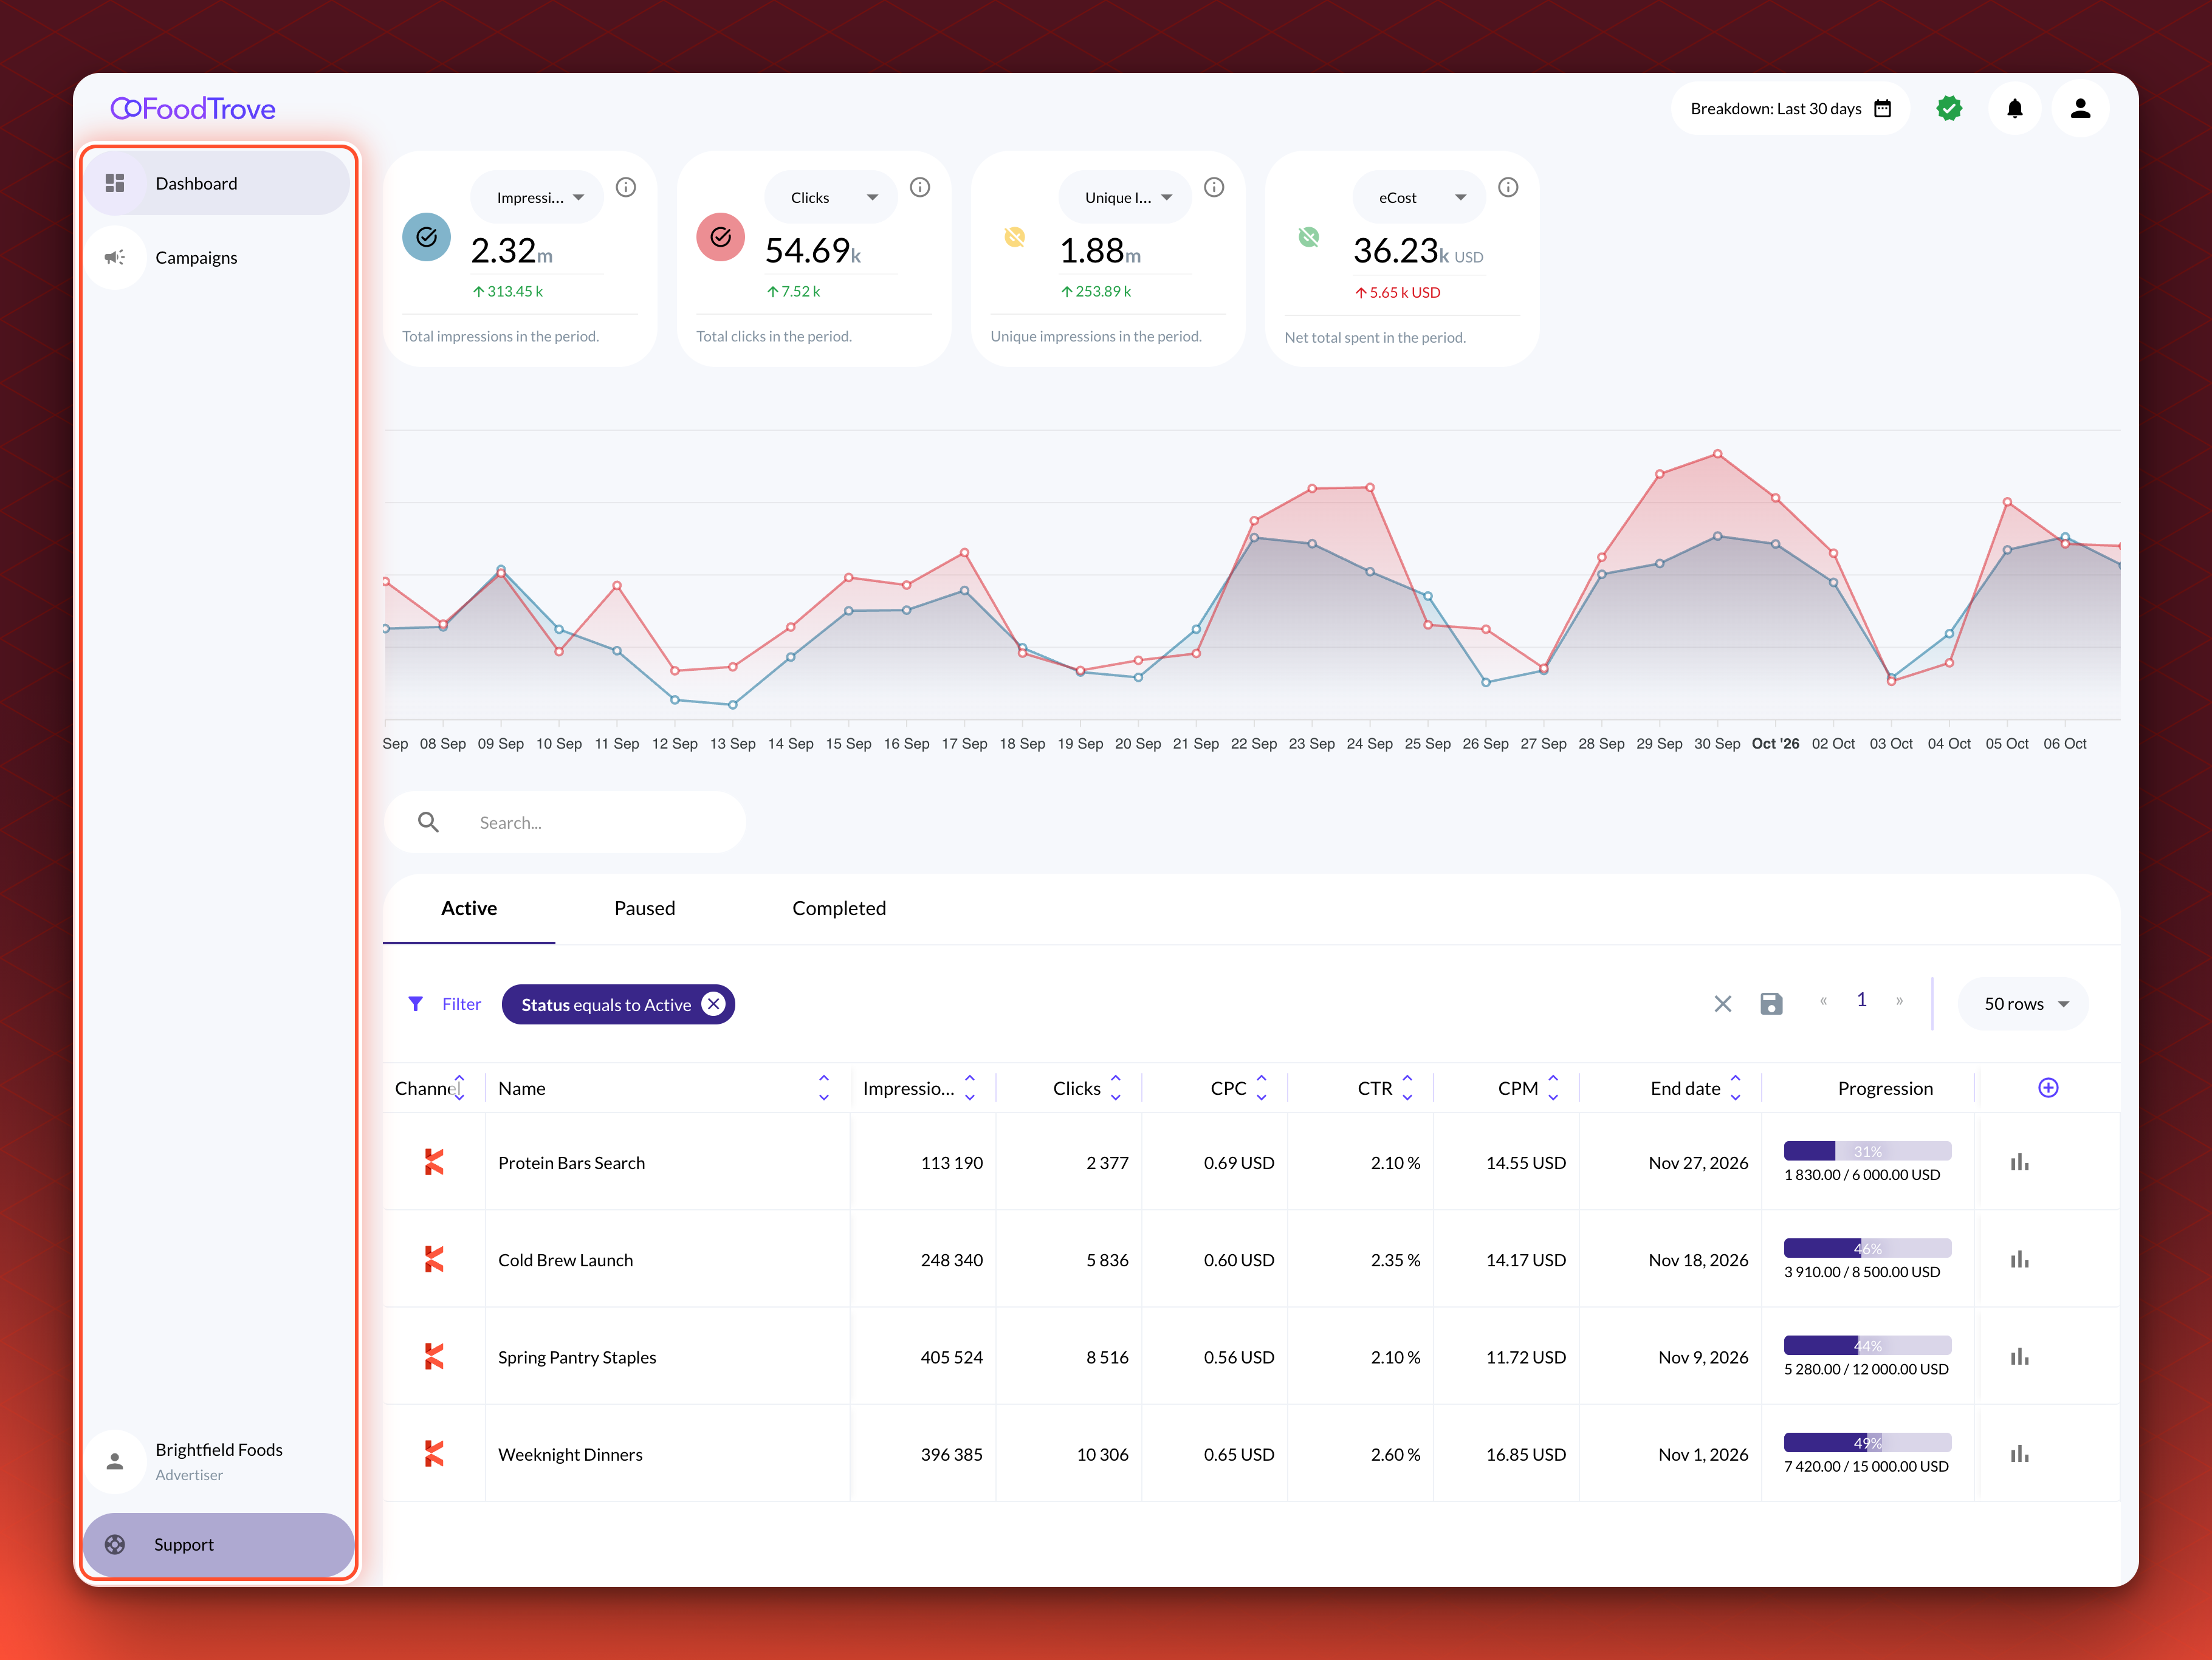This screenshot has height=1660, width=2212.
Task: Open Campaigns in the sidebar
Action: (217, 257)
